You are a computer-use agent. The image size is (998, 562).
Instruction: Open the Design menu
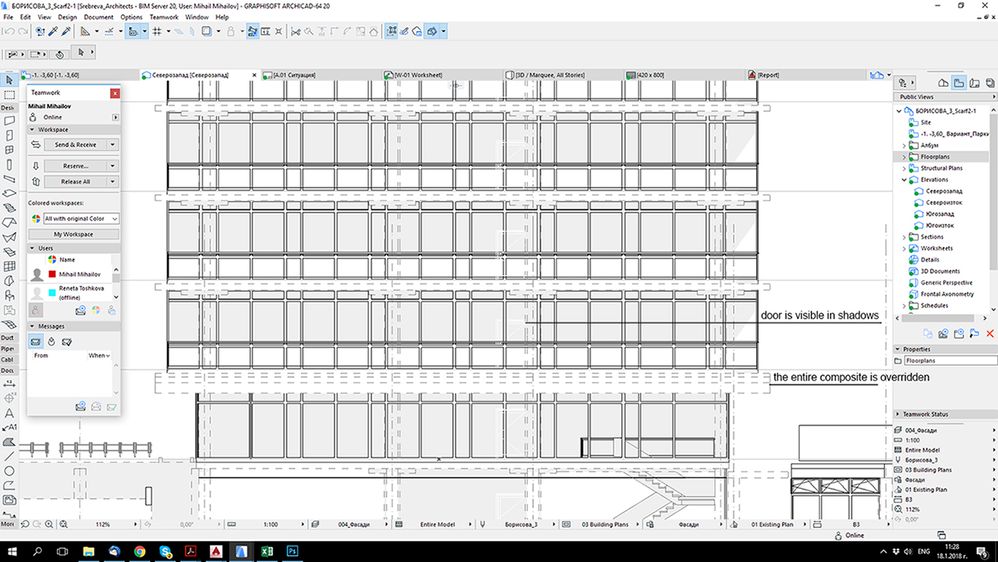(x=67, y=17)
